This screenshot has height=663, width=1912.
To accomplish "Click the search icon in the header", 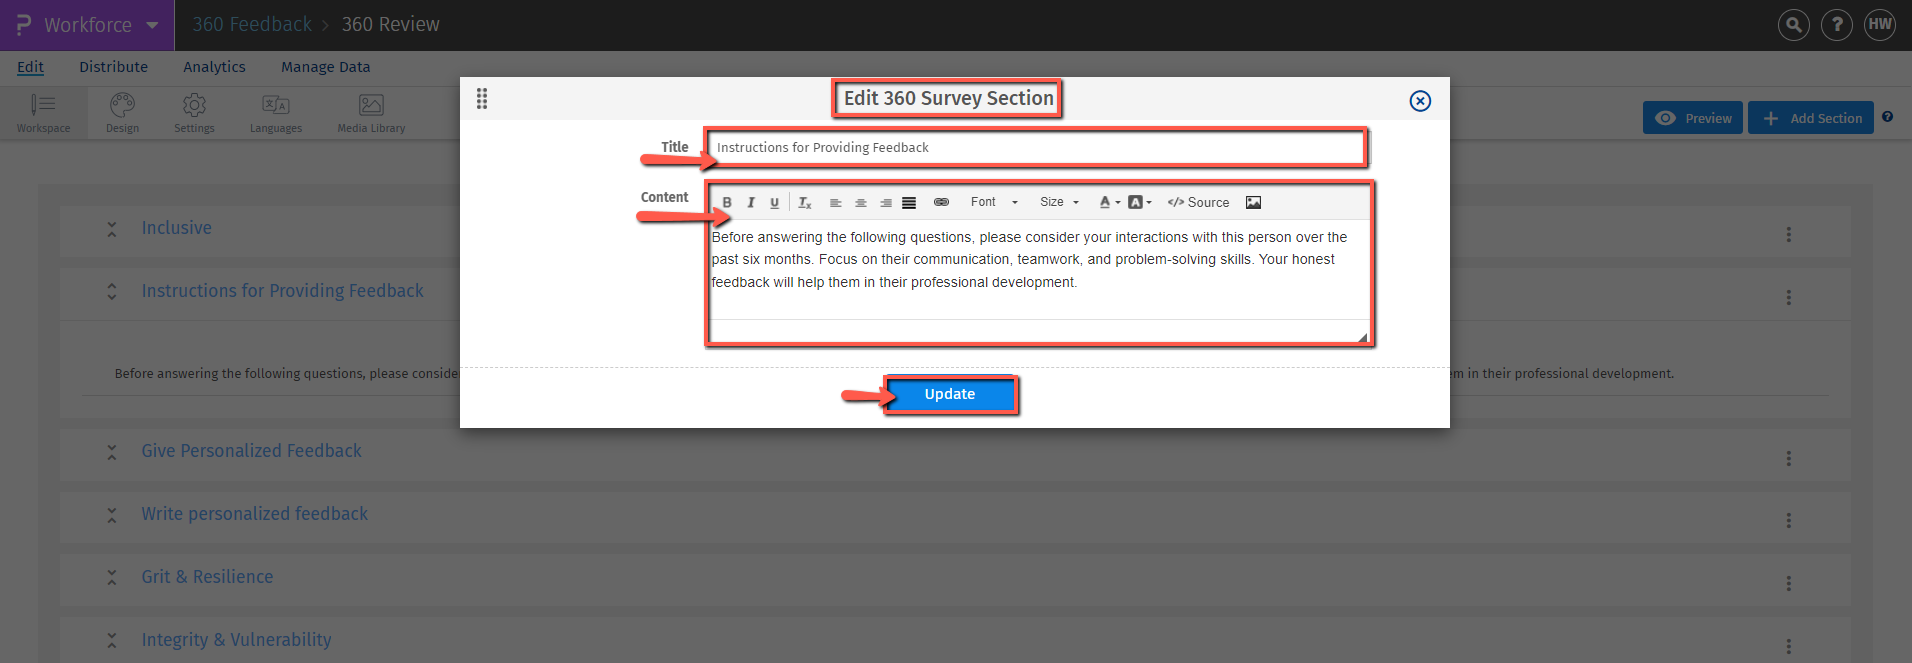I will coord(1794,25).
